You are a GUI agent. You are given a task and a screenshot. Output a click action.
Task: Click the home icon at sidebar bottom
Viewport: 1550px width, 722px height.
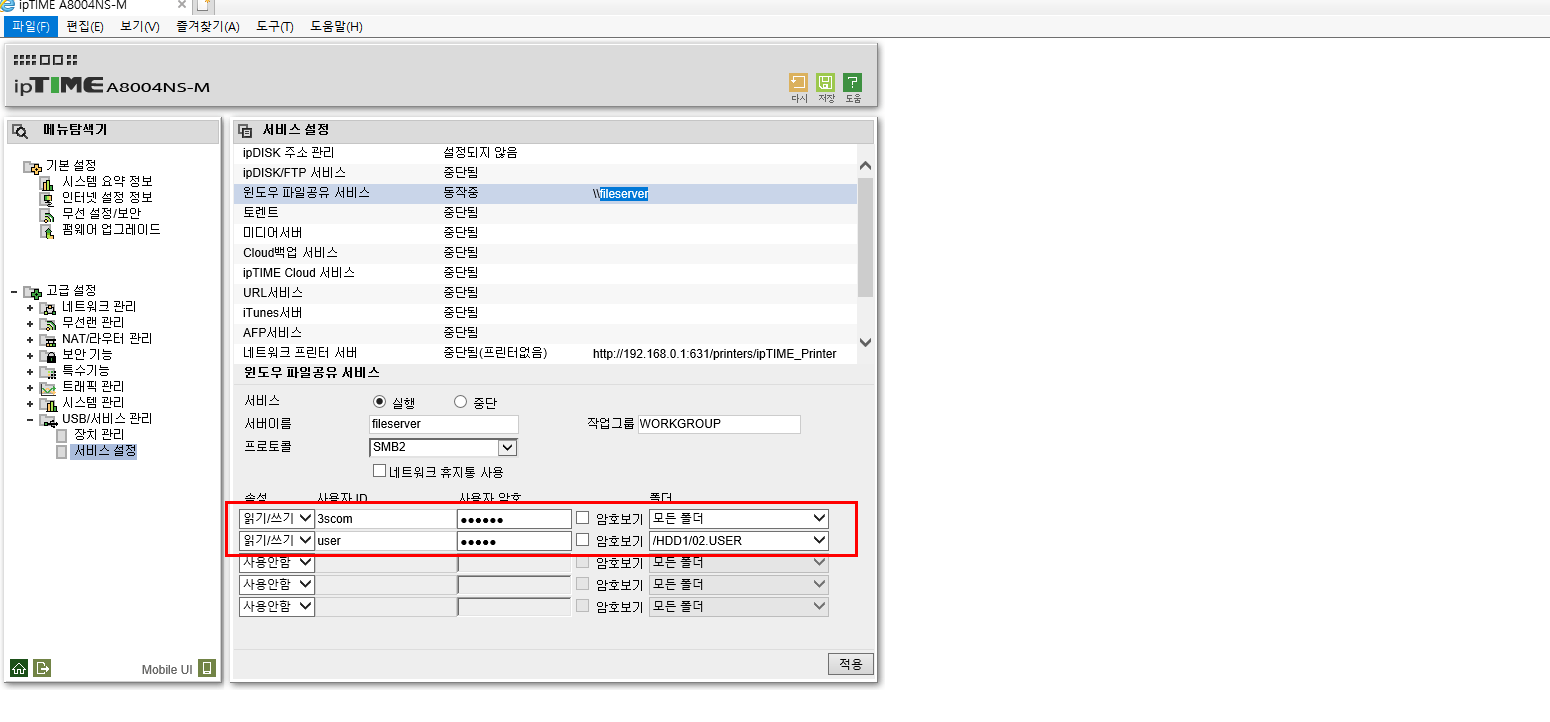tap(18, 668)
